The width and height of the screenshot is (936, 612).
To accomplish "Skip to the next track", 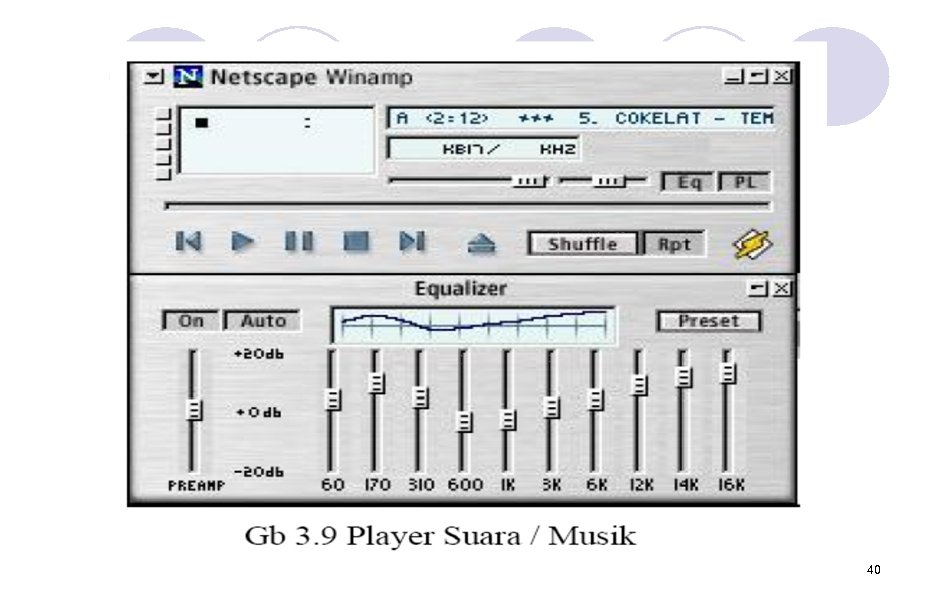I will pyautogui.click(x=412, y=242).
